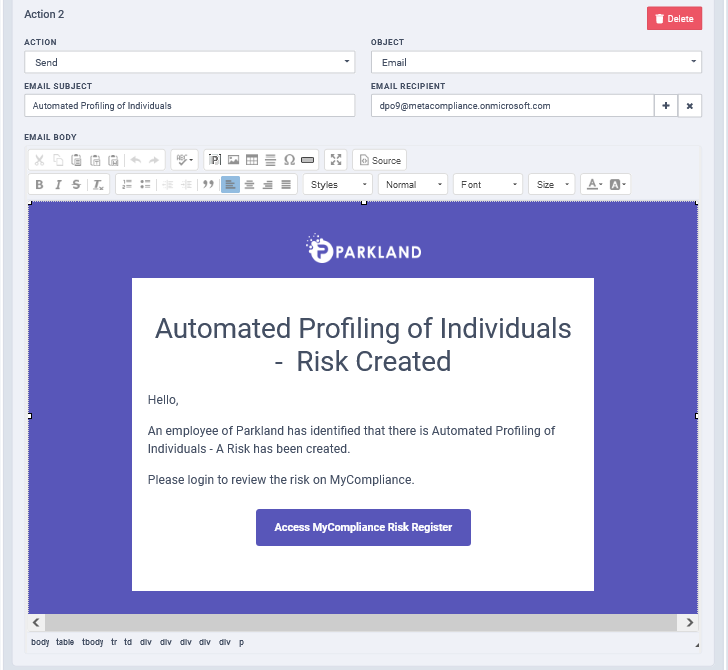Open the Object dropdown showing Email
This screenshot has width=728, height=670.
click(536, 62)
